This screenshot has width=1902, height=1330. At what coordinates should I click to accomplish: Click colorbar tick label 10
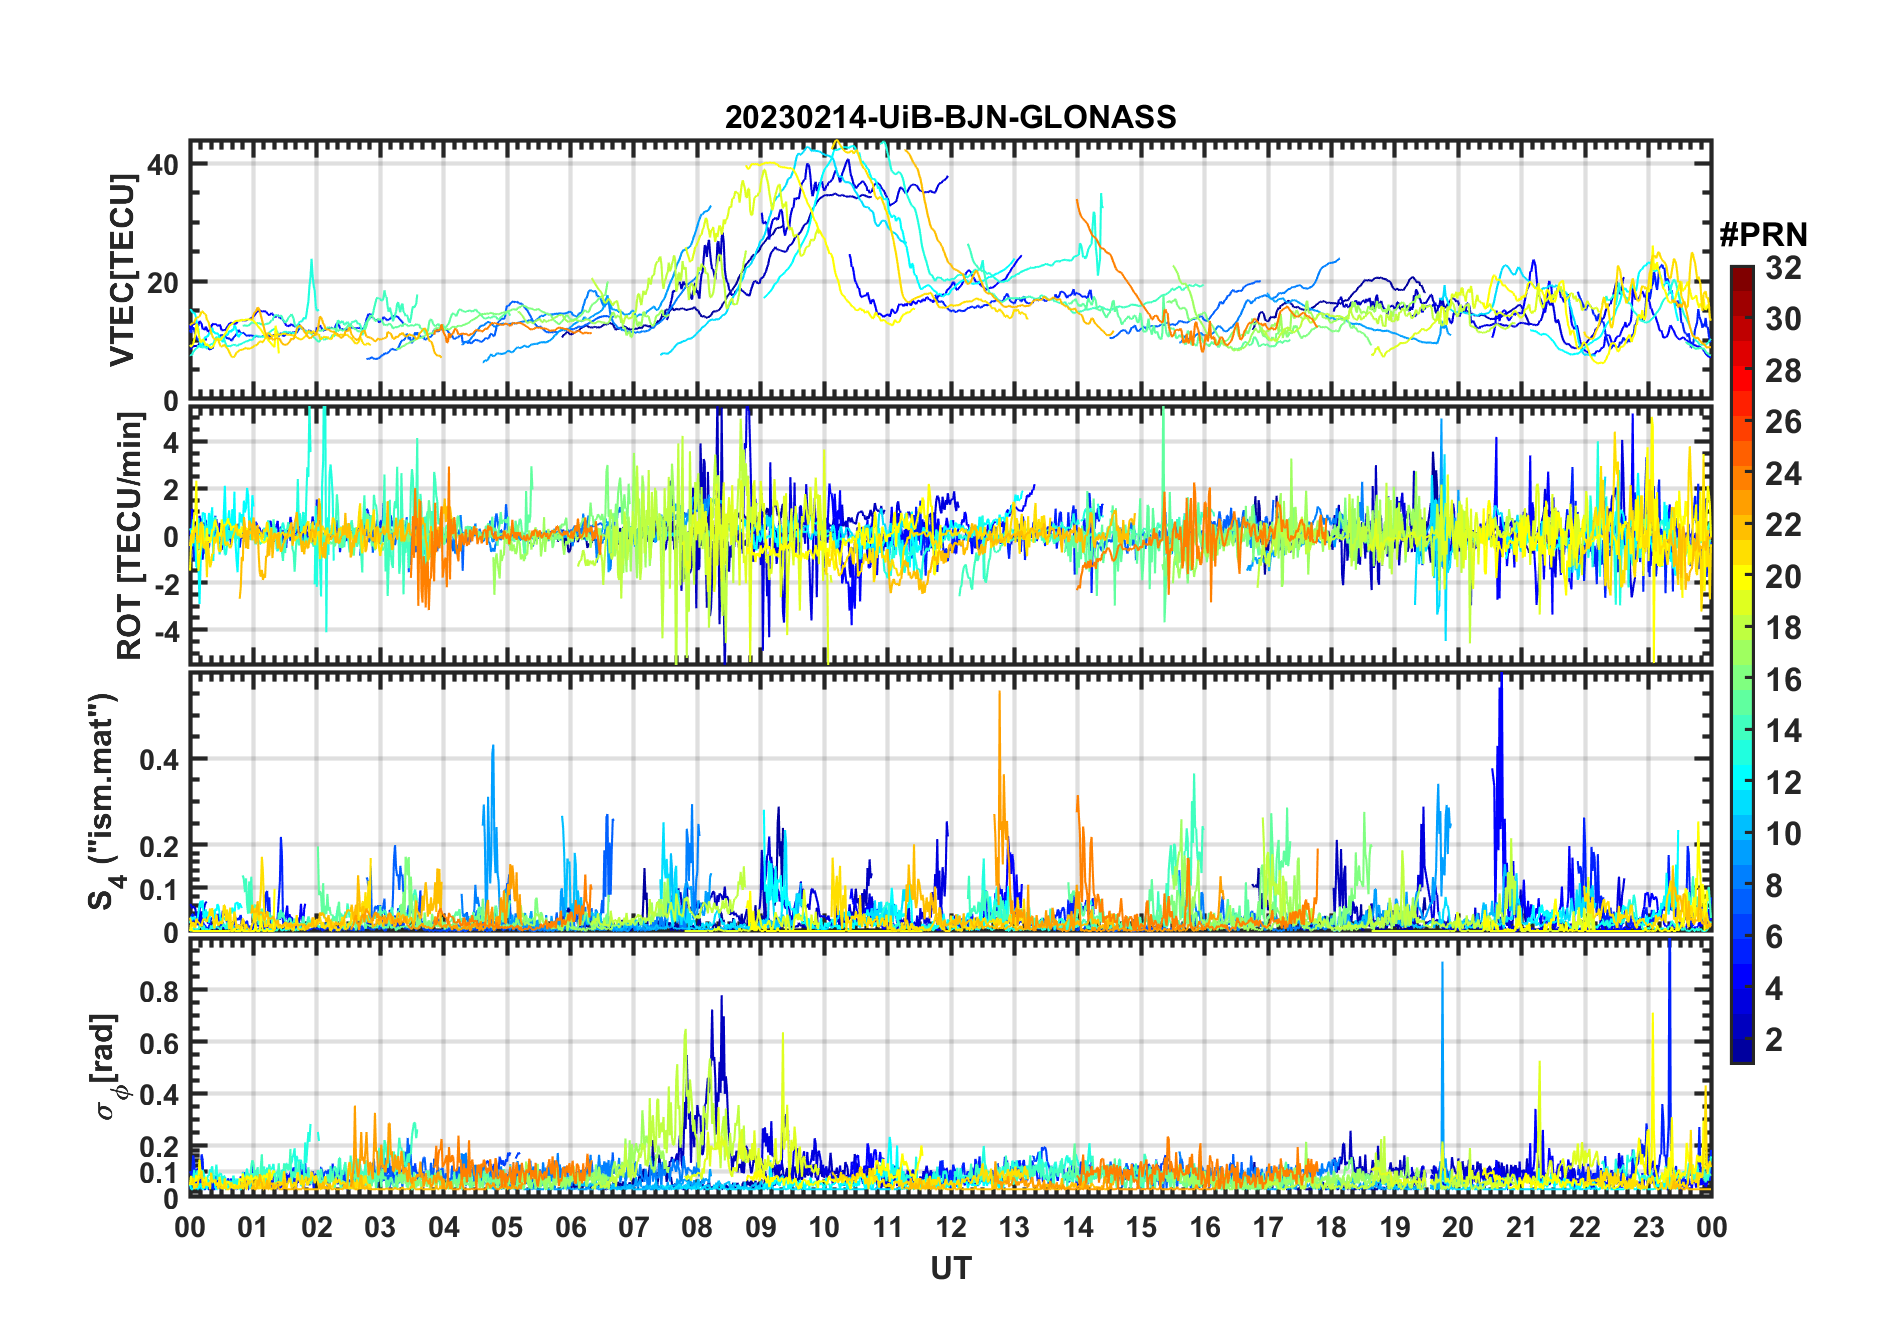click(x=1783, y=834)
